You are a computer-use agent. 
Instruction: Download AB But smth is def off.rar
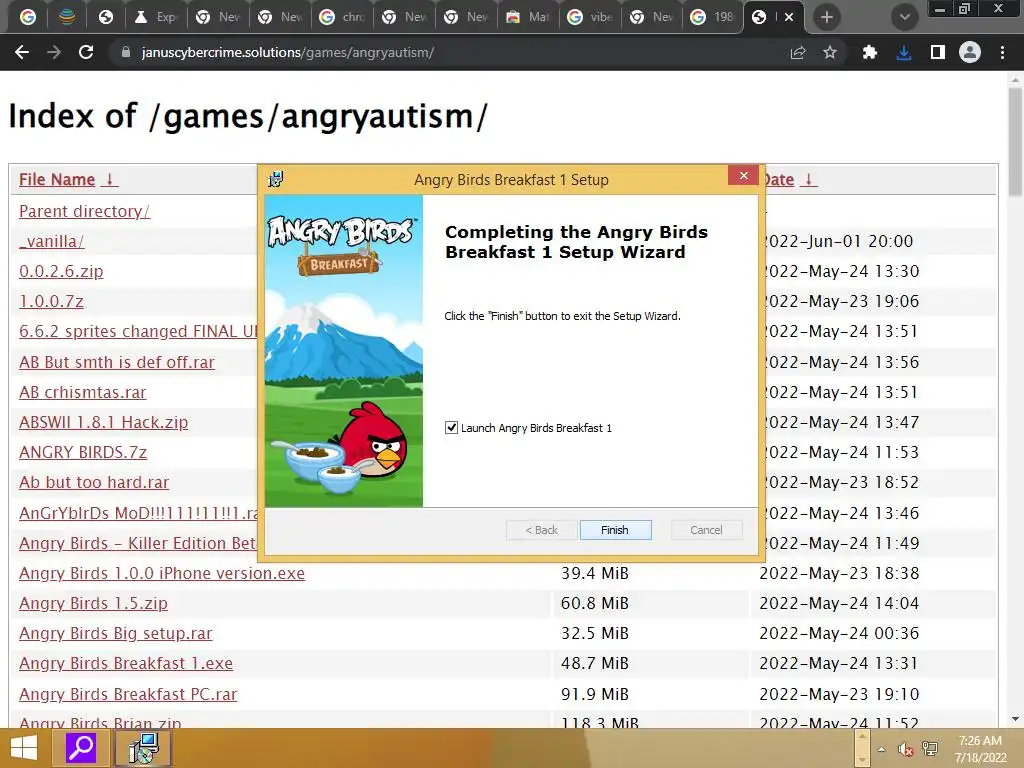[x=117, y=362]
